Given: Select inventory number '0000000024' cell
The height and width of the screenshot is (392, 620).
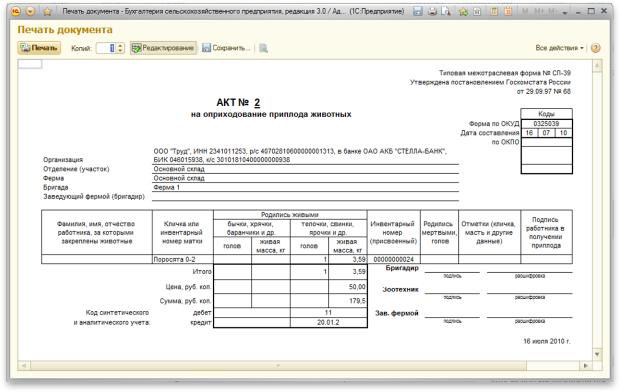Looking at the screenshot, I should (393, 259).
